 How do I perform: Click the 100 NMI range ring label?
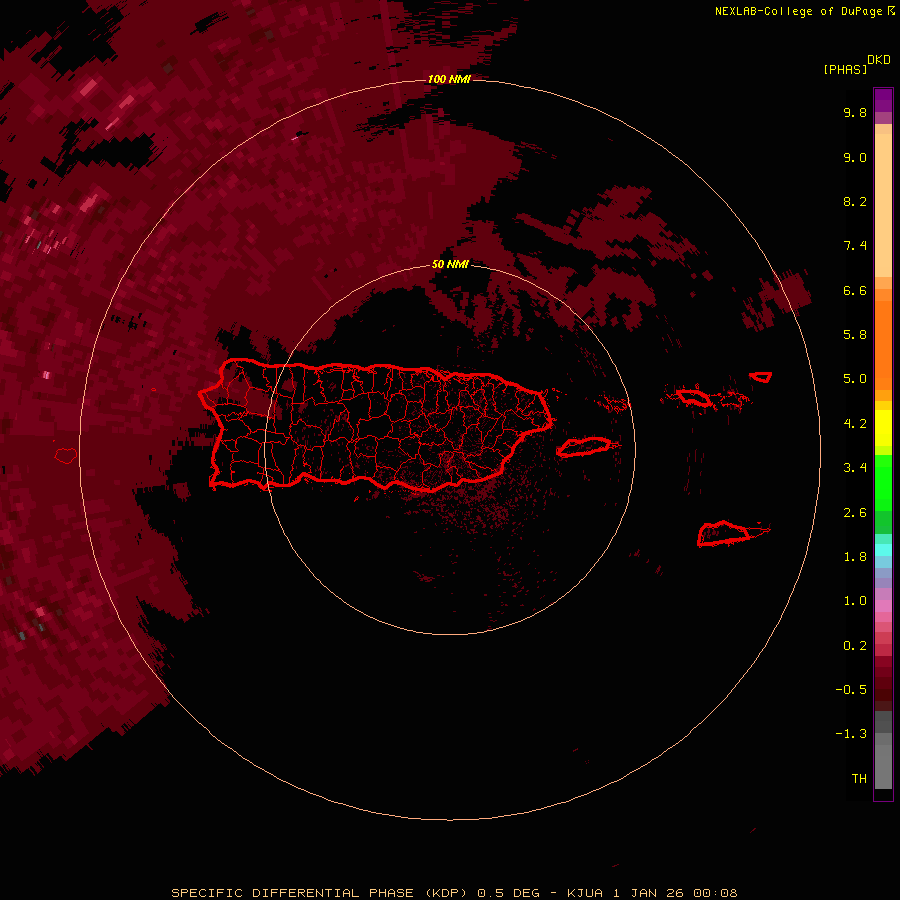(x=449, y=79)
